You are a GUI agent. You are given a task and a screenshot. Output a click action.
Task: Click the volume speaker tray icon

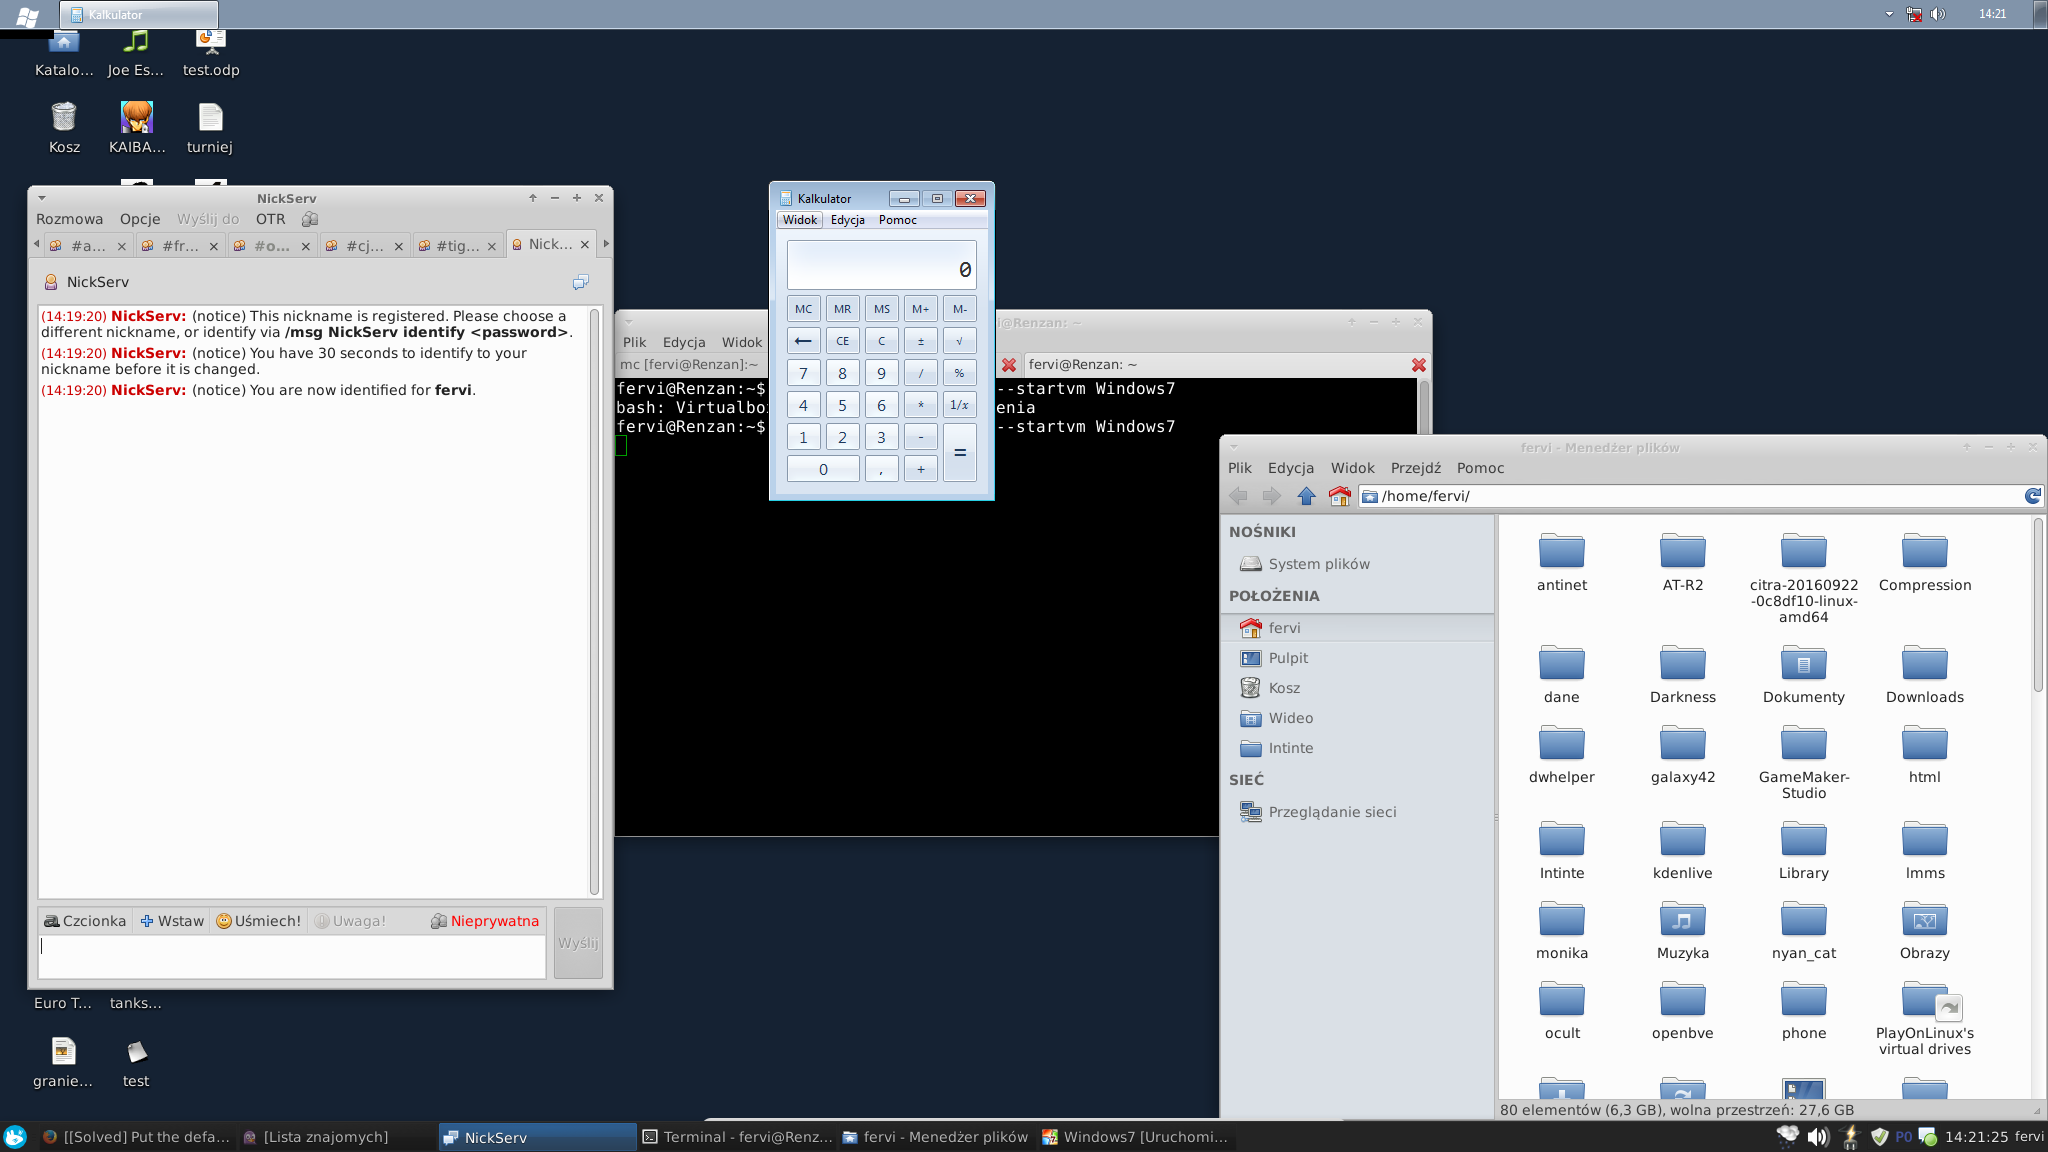coord(1817,1136)
